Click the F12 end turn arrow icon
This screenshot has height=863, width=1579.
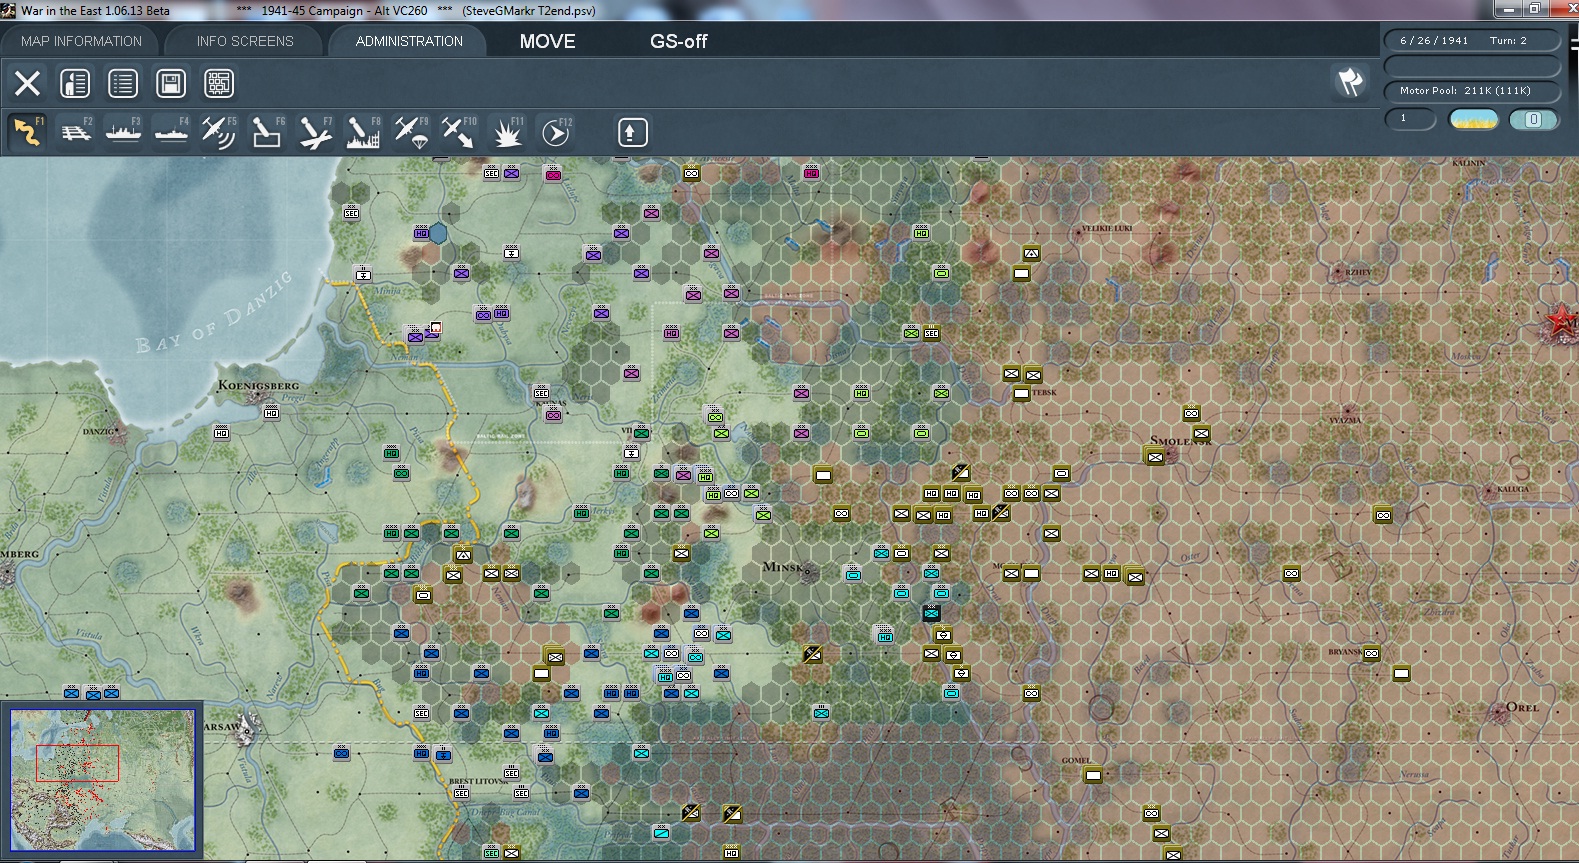556,132
